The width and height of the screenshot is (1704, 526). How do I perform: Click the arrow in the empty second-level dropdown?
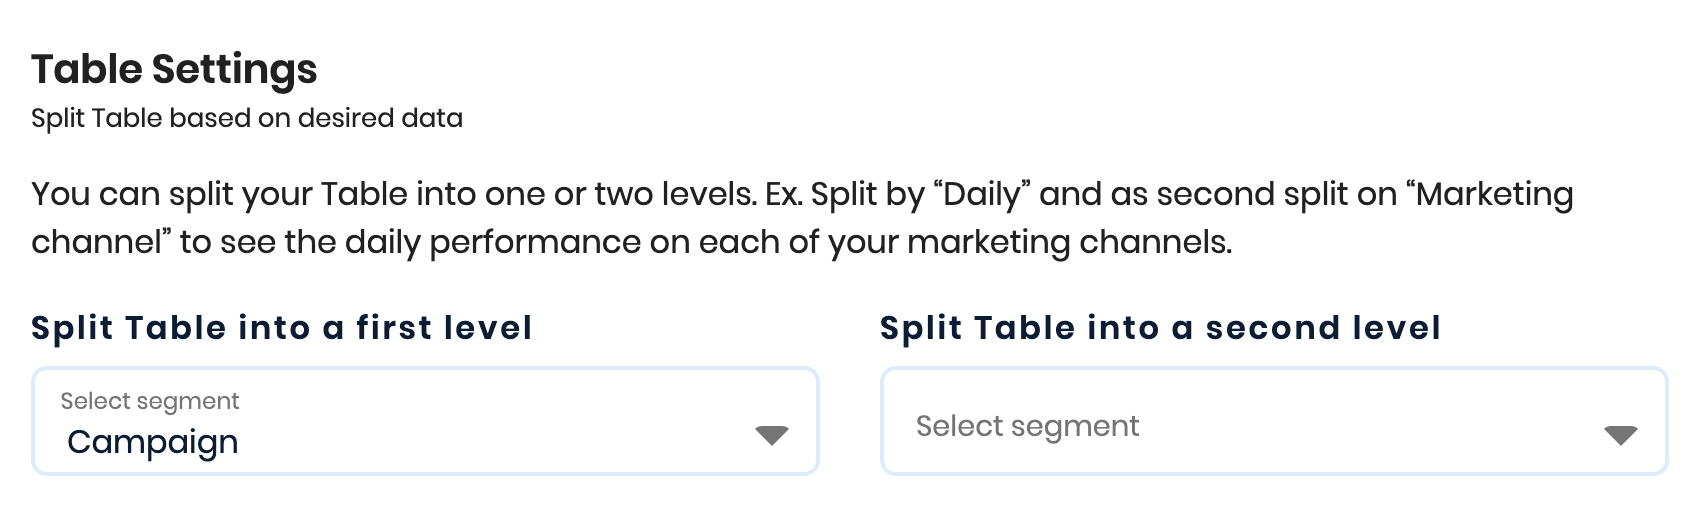pos(1620,435)
